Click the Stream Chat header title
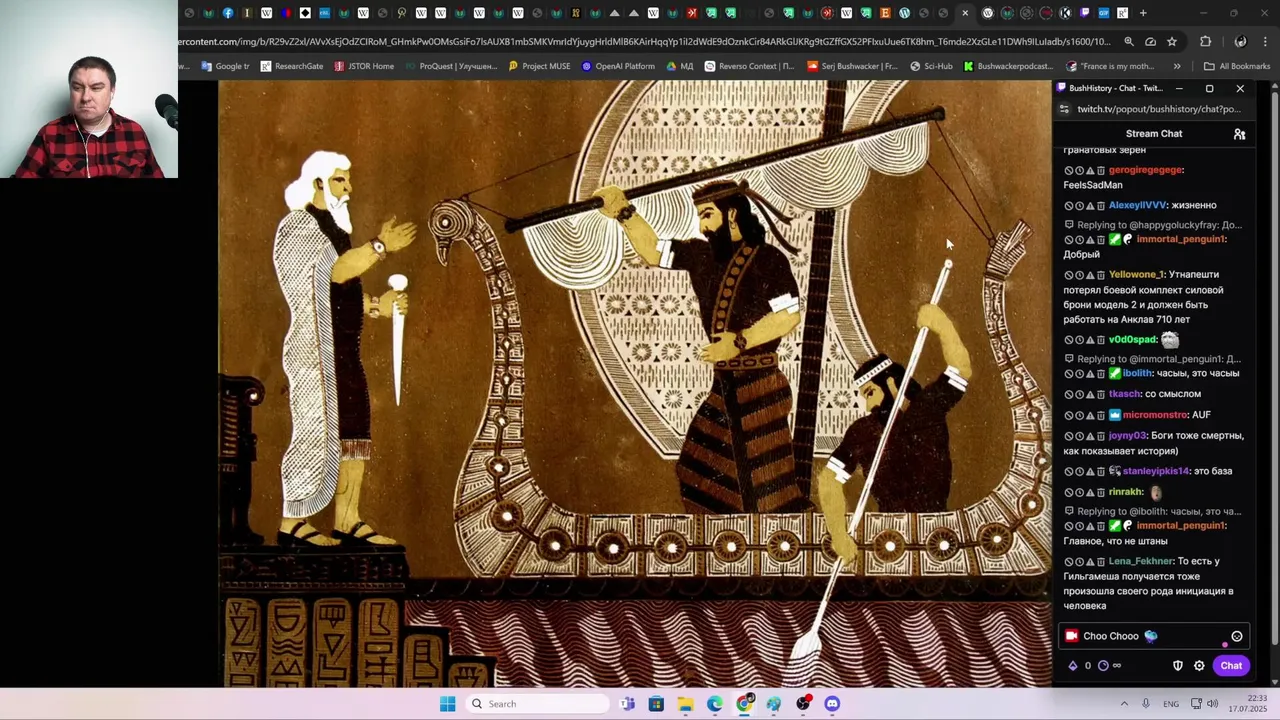The width and height of the screenshot is (1280, 720). tap(1153, 134)
